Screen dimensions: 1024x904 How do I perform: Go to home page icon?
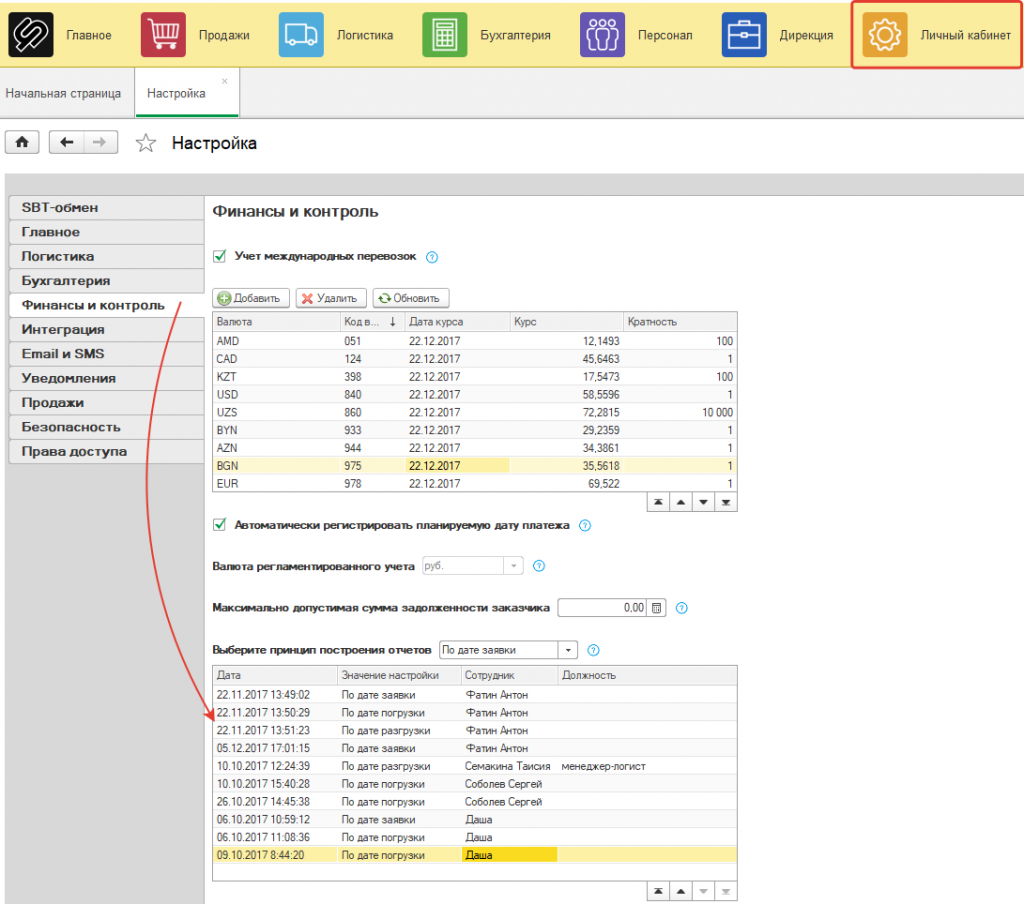(x=22, y=142)
